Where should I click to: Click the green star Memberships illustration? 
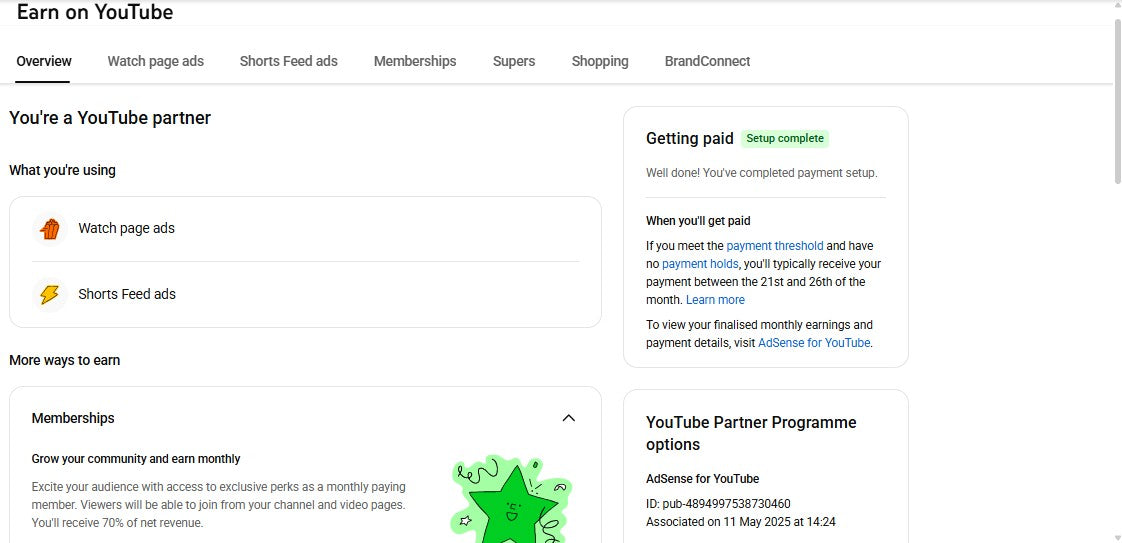510,502
